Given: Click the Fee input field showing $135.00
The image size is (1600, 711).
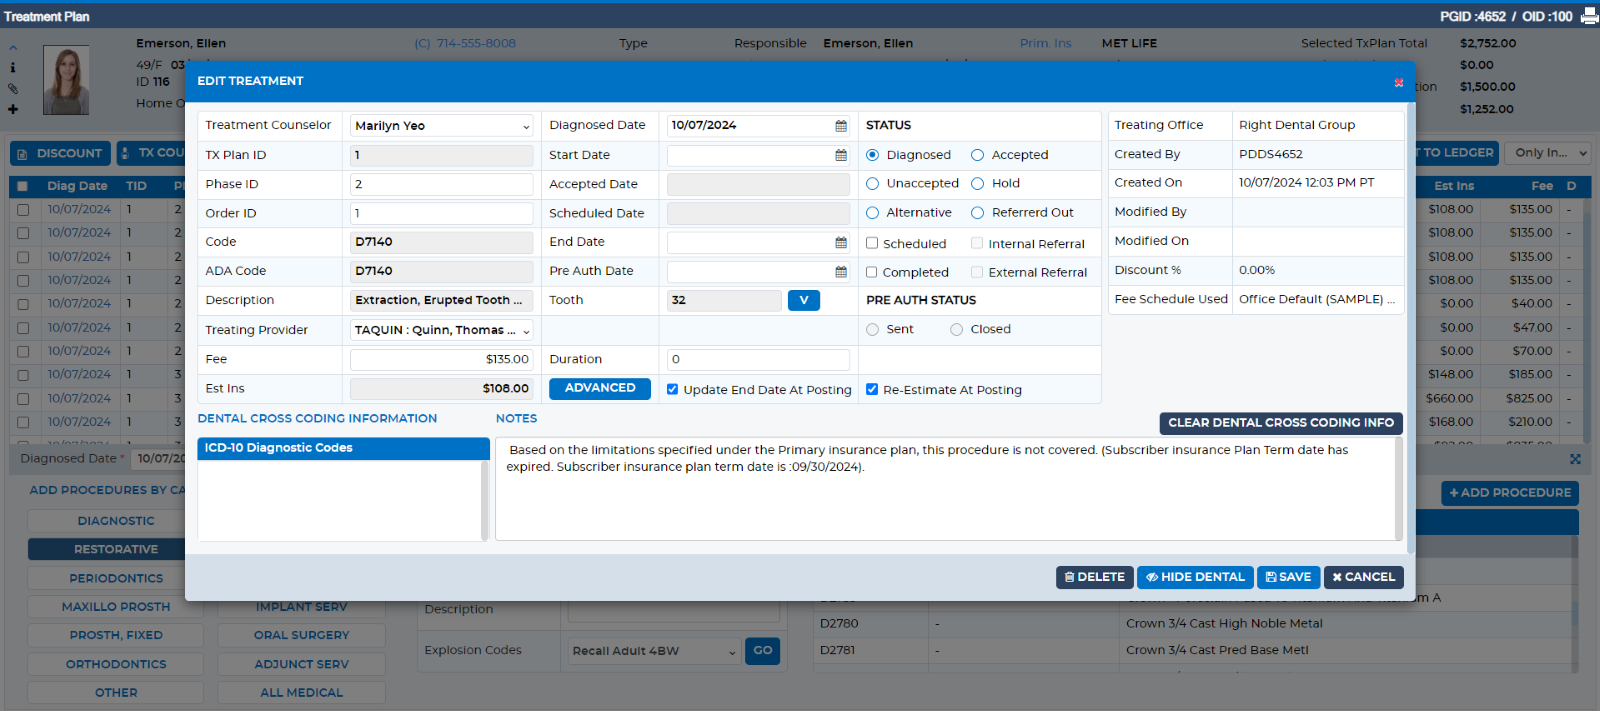Looking at the screenshot, I should coord(441,360).
